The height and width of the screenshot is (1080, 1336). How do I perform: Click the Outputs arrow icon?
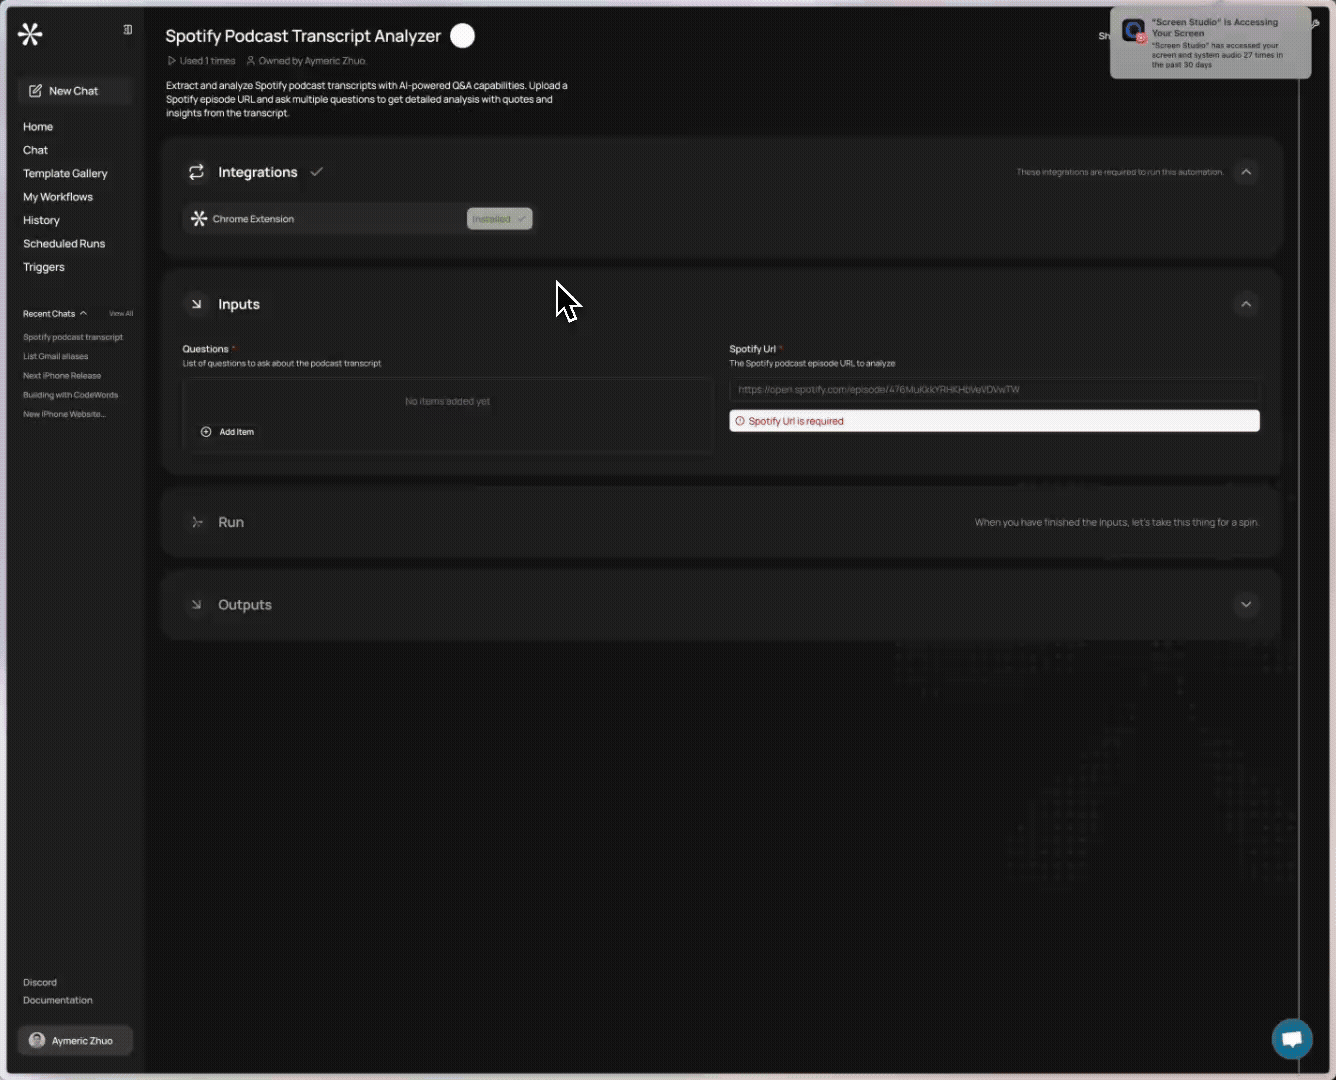point(196,605)
